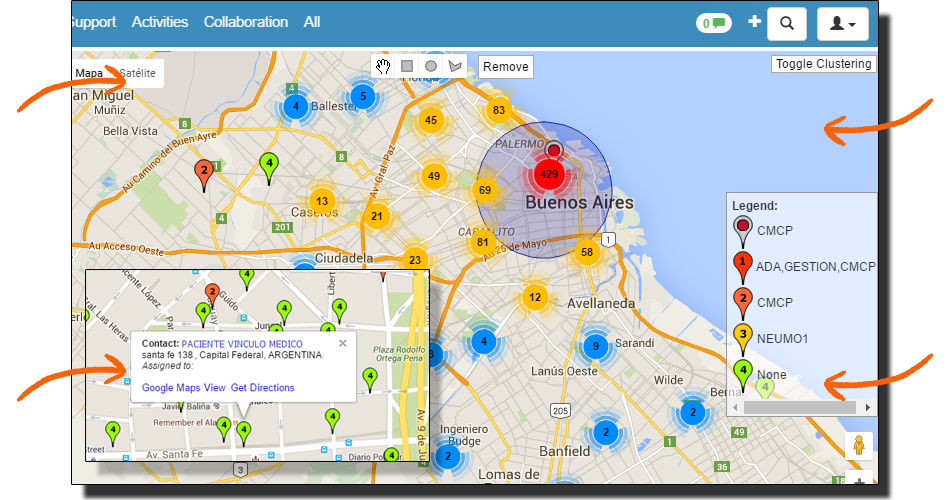Close the contact info popup
This screenshot has width=950, height=500.
coord(343,343)
